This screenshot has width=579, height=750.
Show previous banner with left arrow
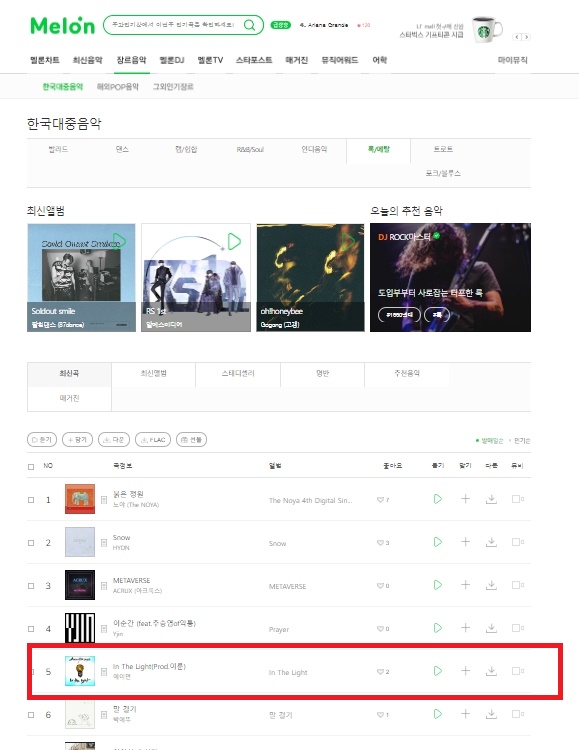pyautogui.click(x=517, y=37)
